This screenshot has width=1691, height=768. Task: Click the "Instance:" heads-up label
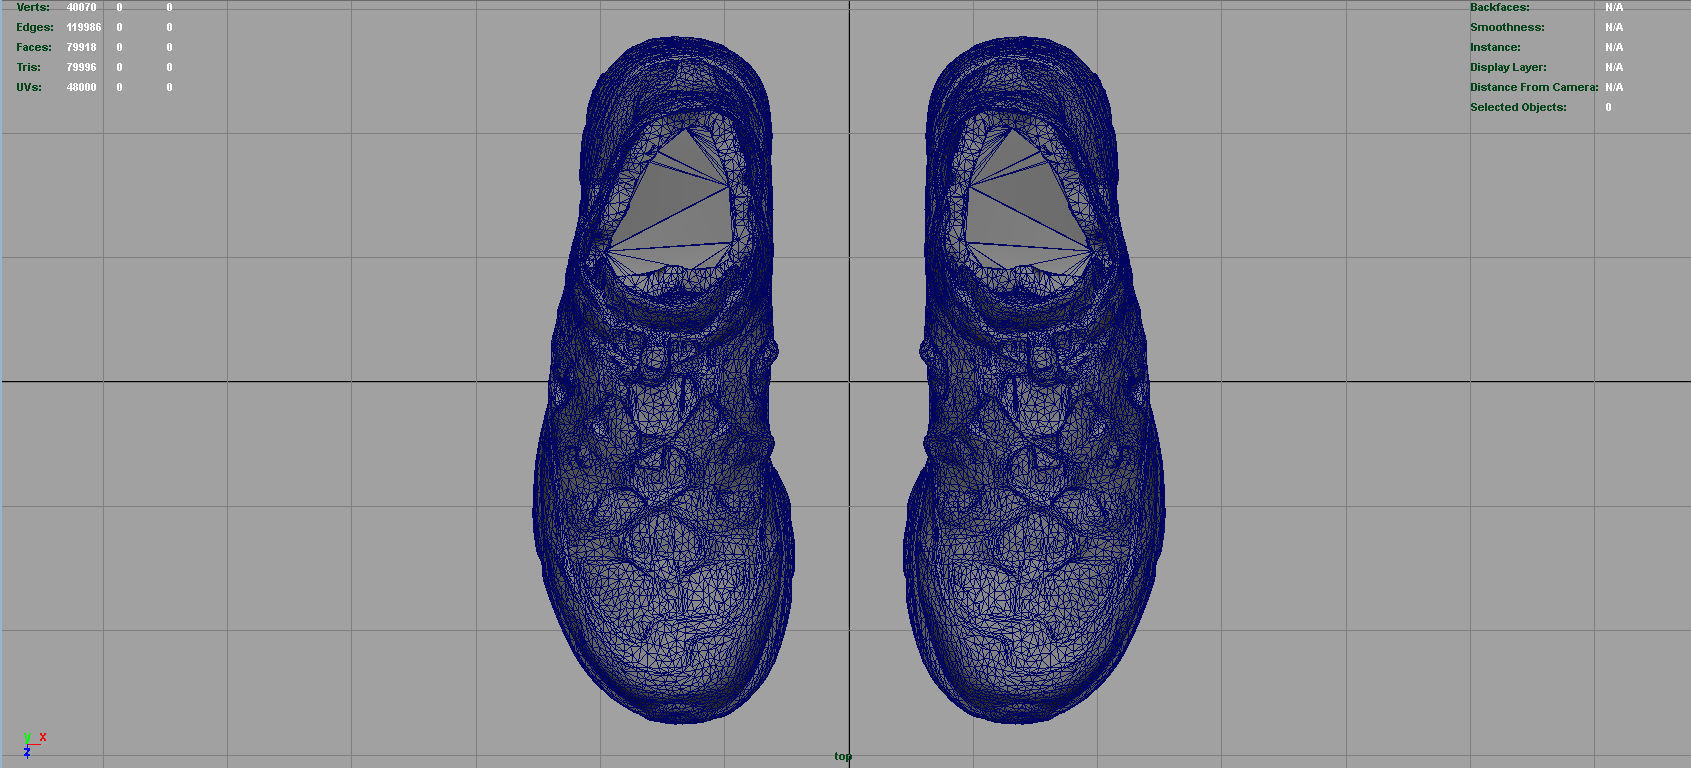click(1495, 47)
